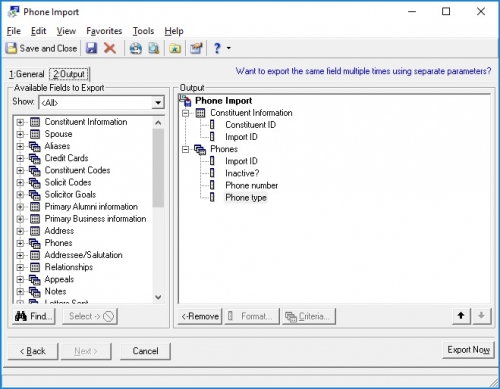Screen dimensions: 500x389
Task: Click the multiple-times export help link
Action: pyautogui.click(x=363, y=71)
